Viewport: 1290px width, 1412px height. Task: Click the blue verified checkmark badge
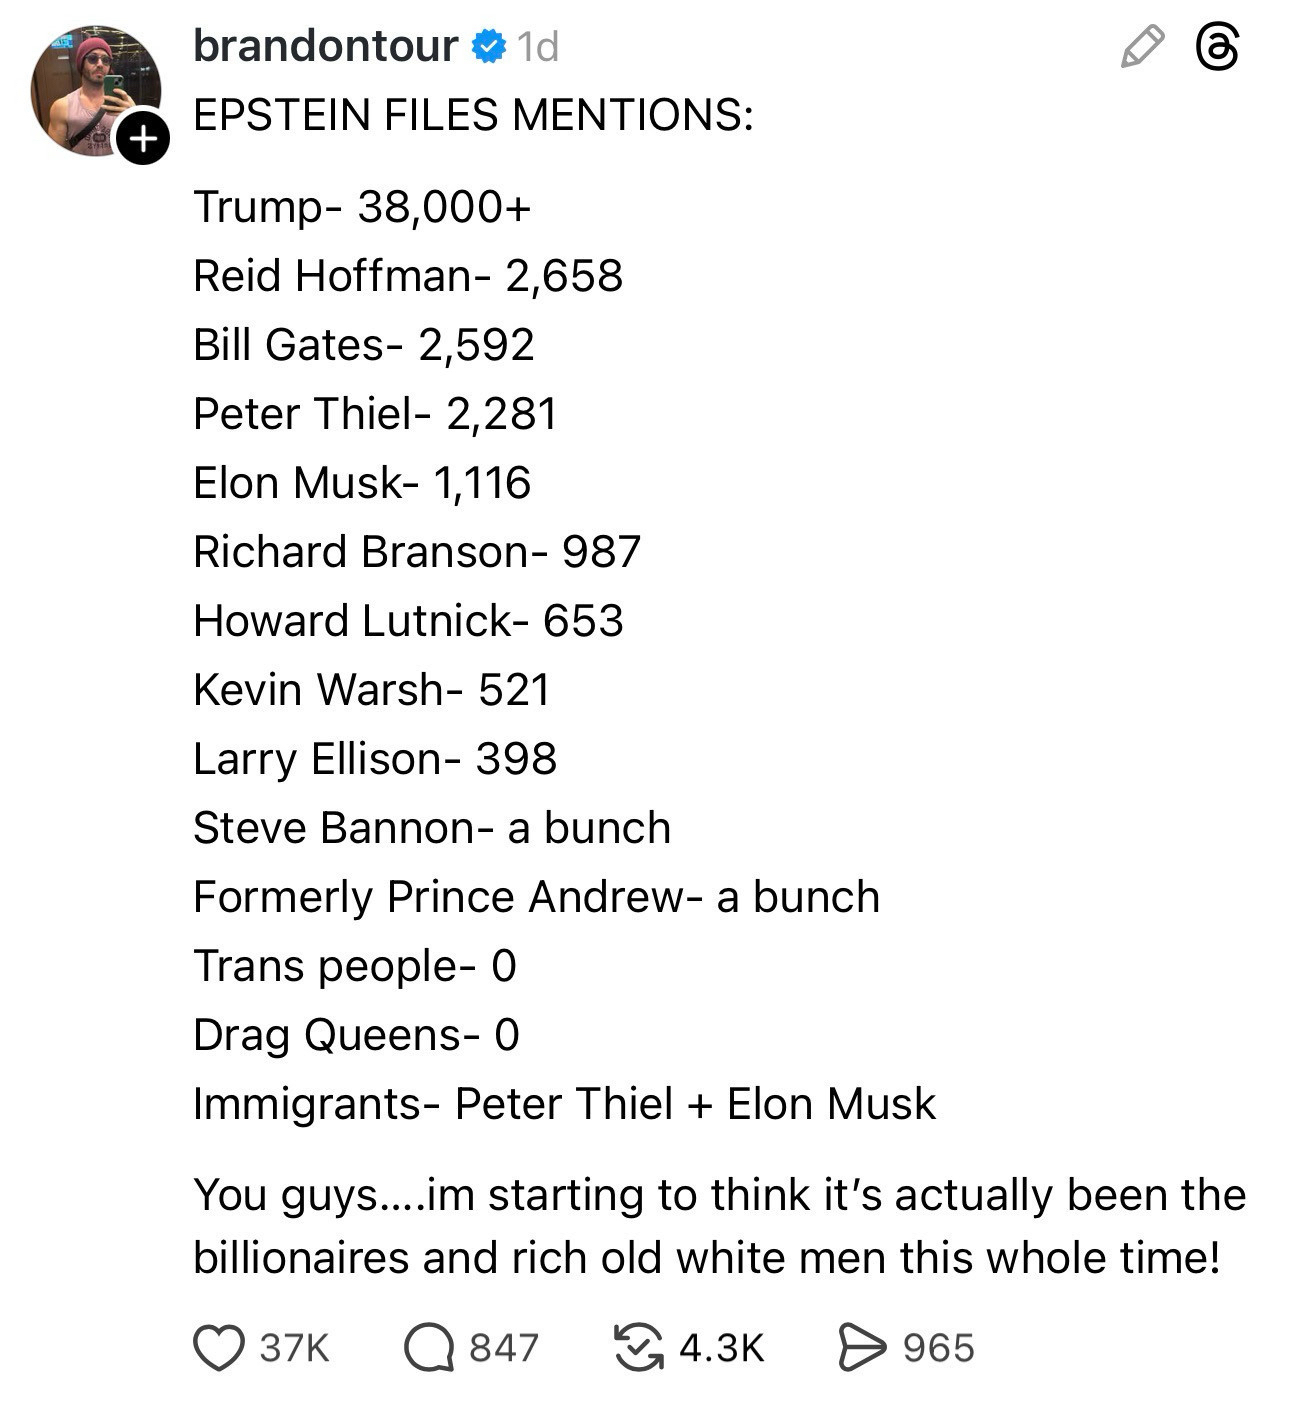488,46
